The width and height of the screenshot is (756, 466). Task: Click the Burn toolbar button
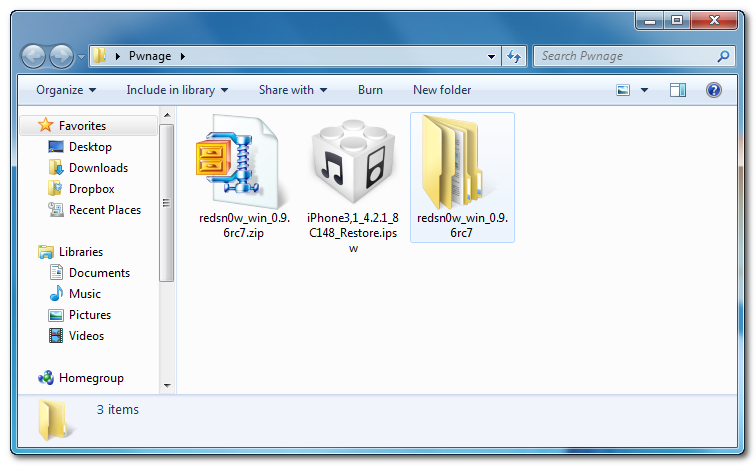point(370,90)
